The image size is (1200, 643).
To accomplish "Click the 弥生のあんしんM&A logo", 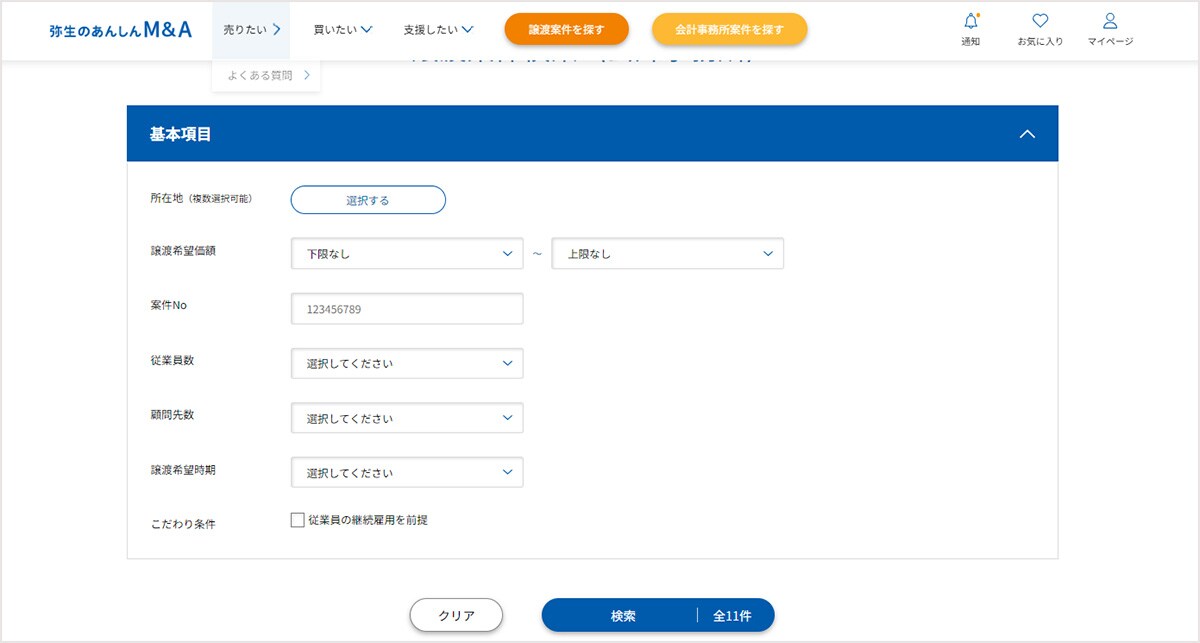I will point(120,30).
